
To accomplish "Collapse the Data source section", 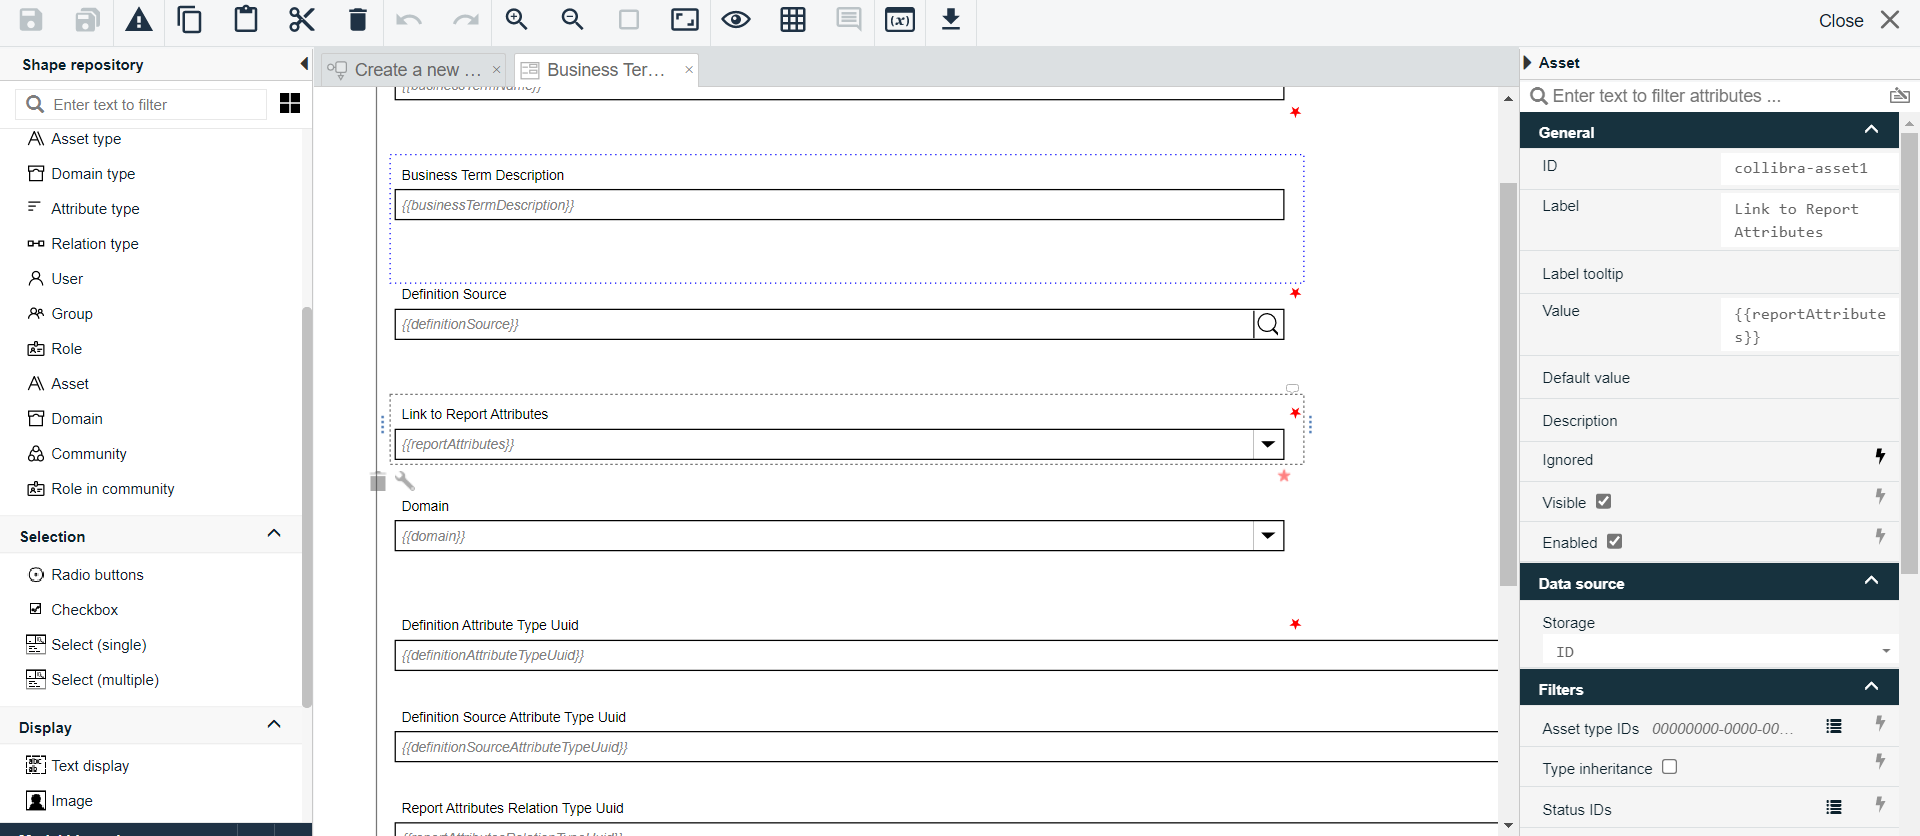I will point(1871,581).
